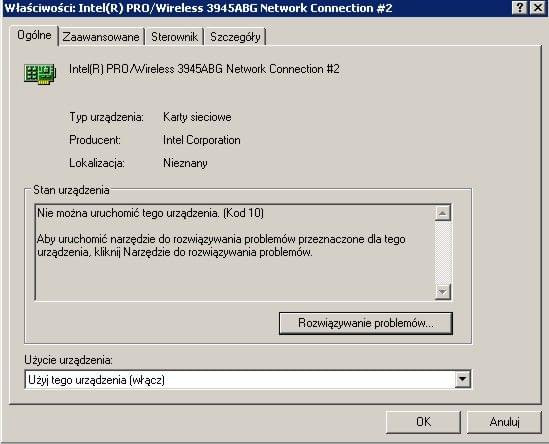Cancel with the Anuluj button
The image size is (549, 444).
[x=504, y=422]
